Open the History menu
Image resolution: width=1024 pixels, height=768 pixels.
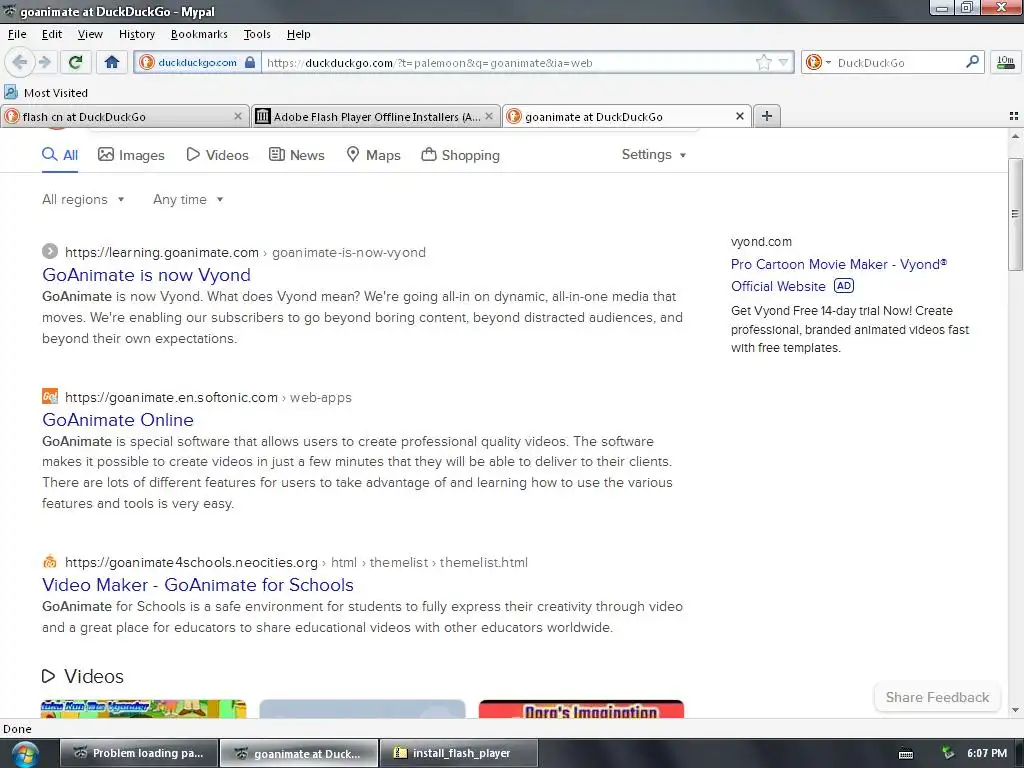(x=136, y=34)
